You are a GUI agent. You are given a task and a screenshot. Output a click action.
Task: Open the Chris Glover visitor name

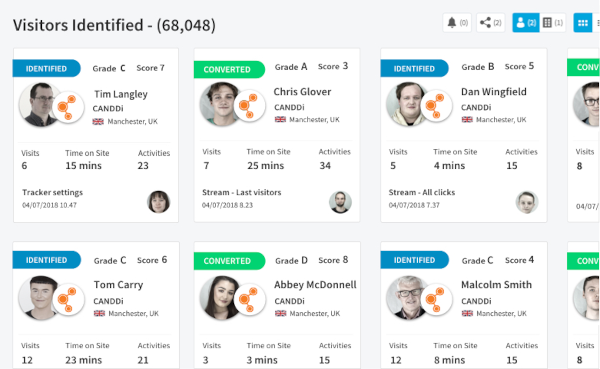pyautogui.click(x=302, y=92)
